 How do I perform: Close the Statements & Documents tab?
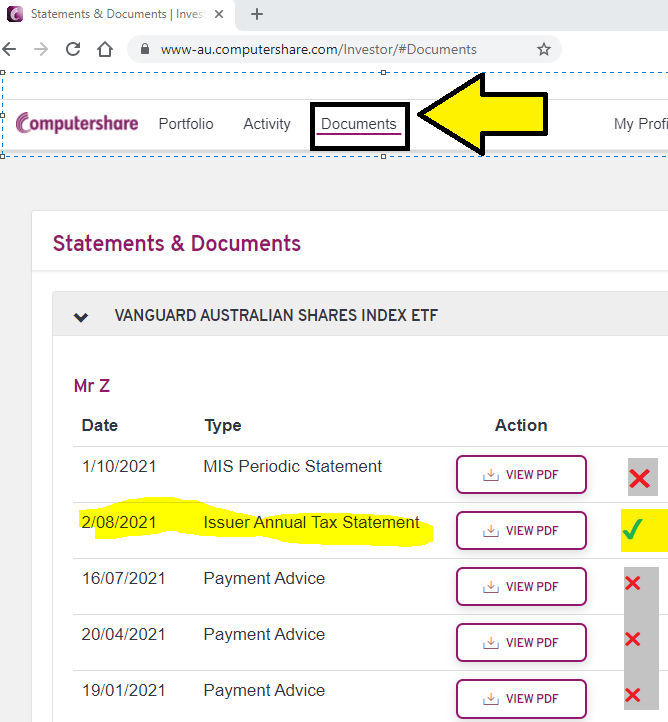[x=219, y=14]
